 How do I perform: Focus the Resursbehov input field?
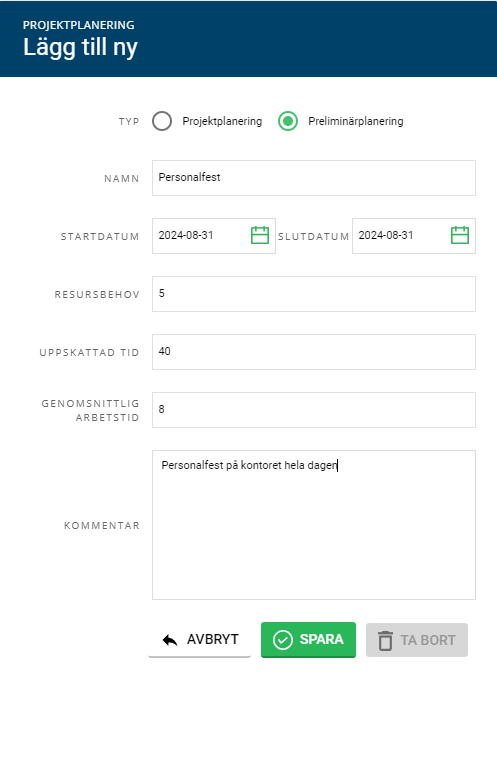[x=314, y=294]
